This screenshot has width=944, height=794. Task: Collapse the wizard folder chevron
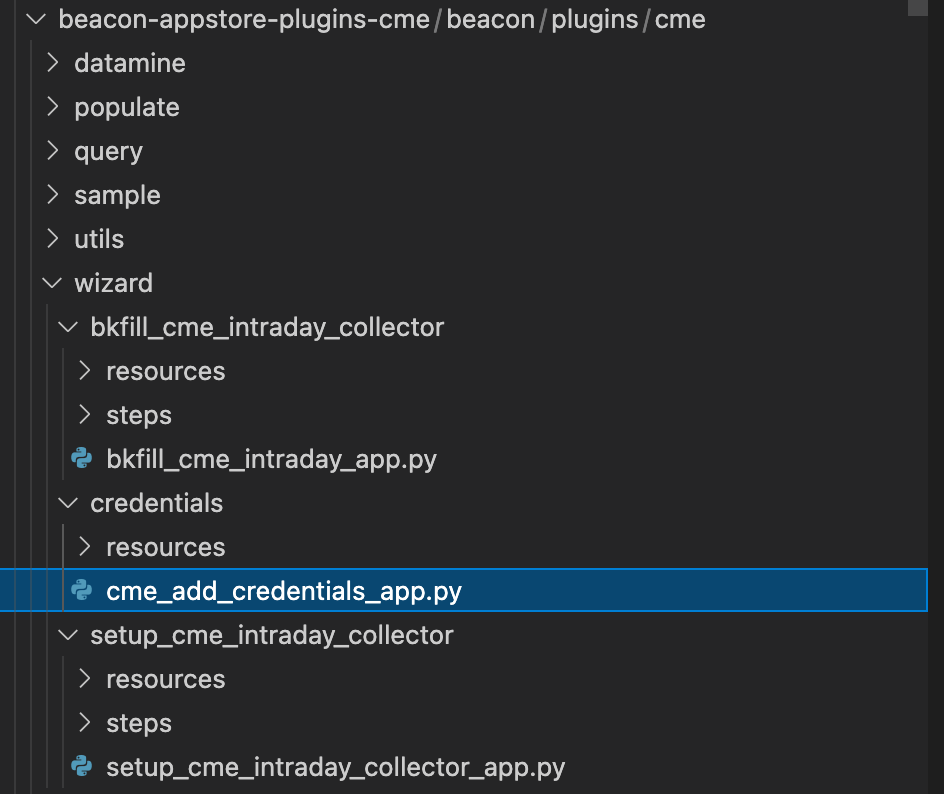[53, 283]
